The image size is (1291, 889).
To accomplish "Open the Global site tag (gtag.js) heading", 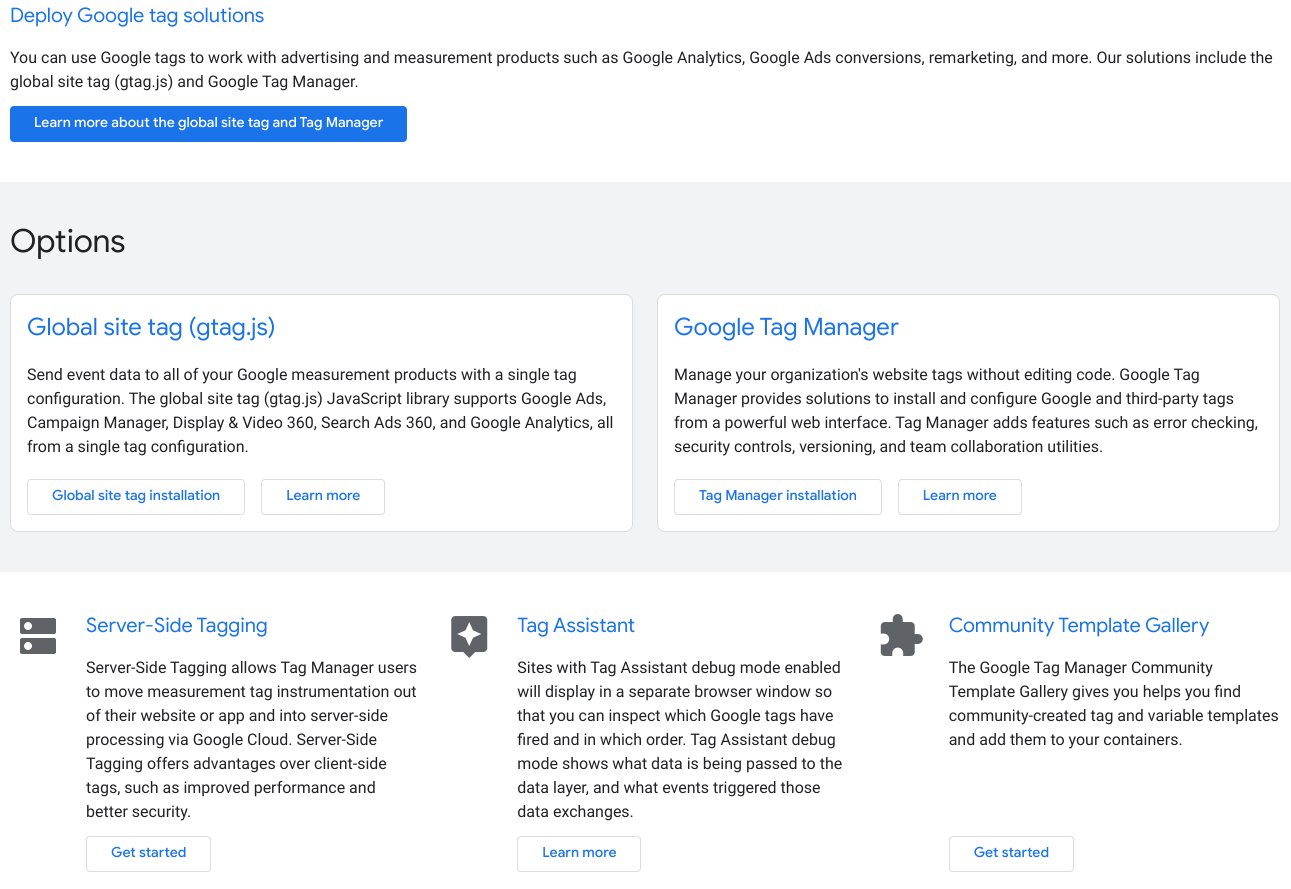I will click(151, 327).
